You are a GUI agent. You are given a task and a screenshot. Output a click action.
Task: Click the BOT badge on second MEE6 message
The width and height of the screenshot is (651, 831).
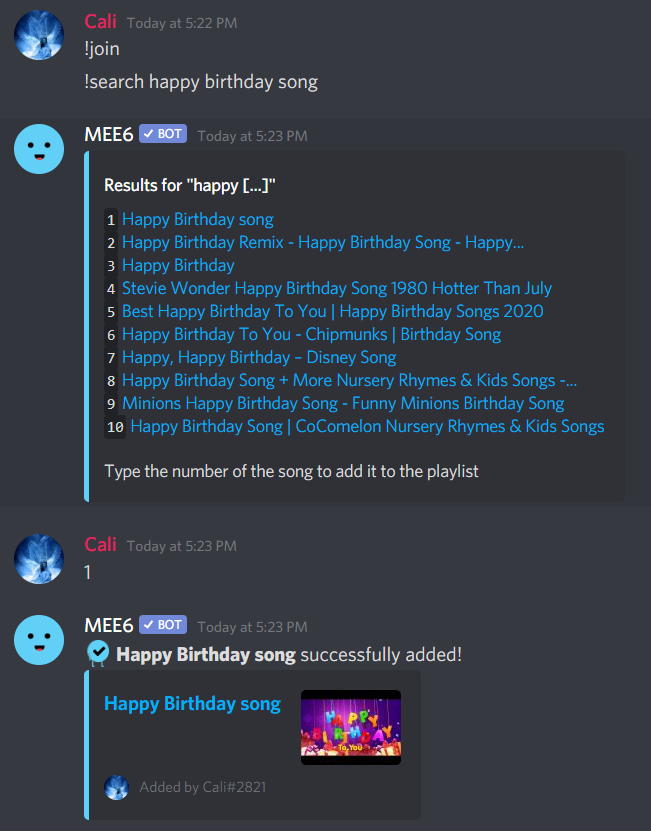[x=163, y=624]
